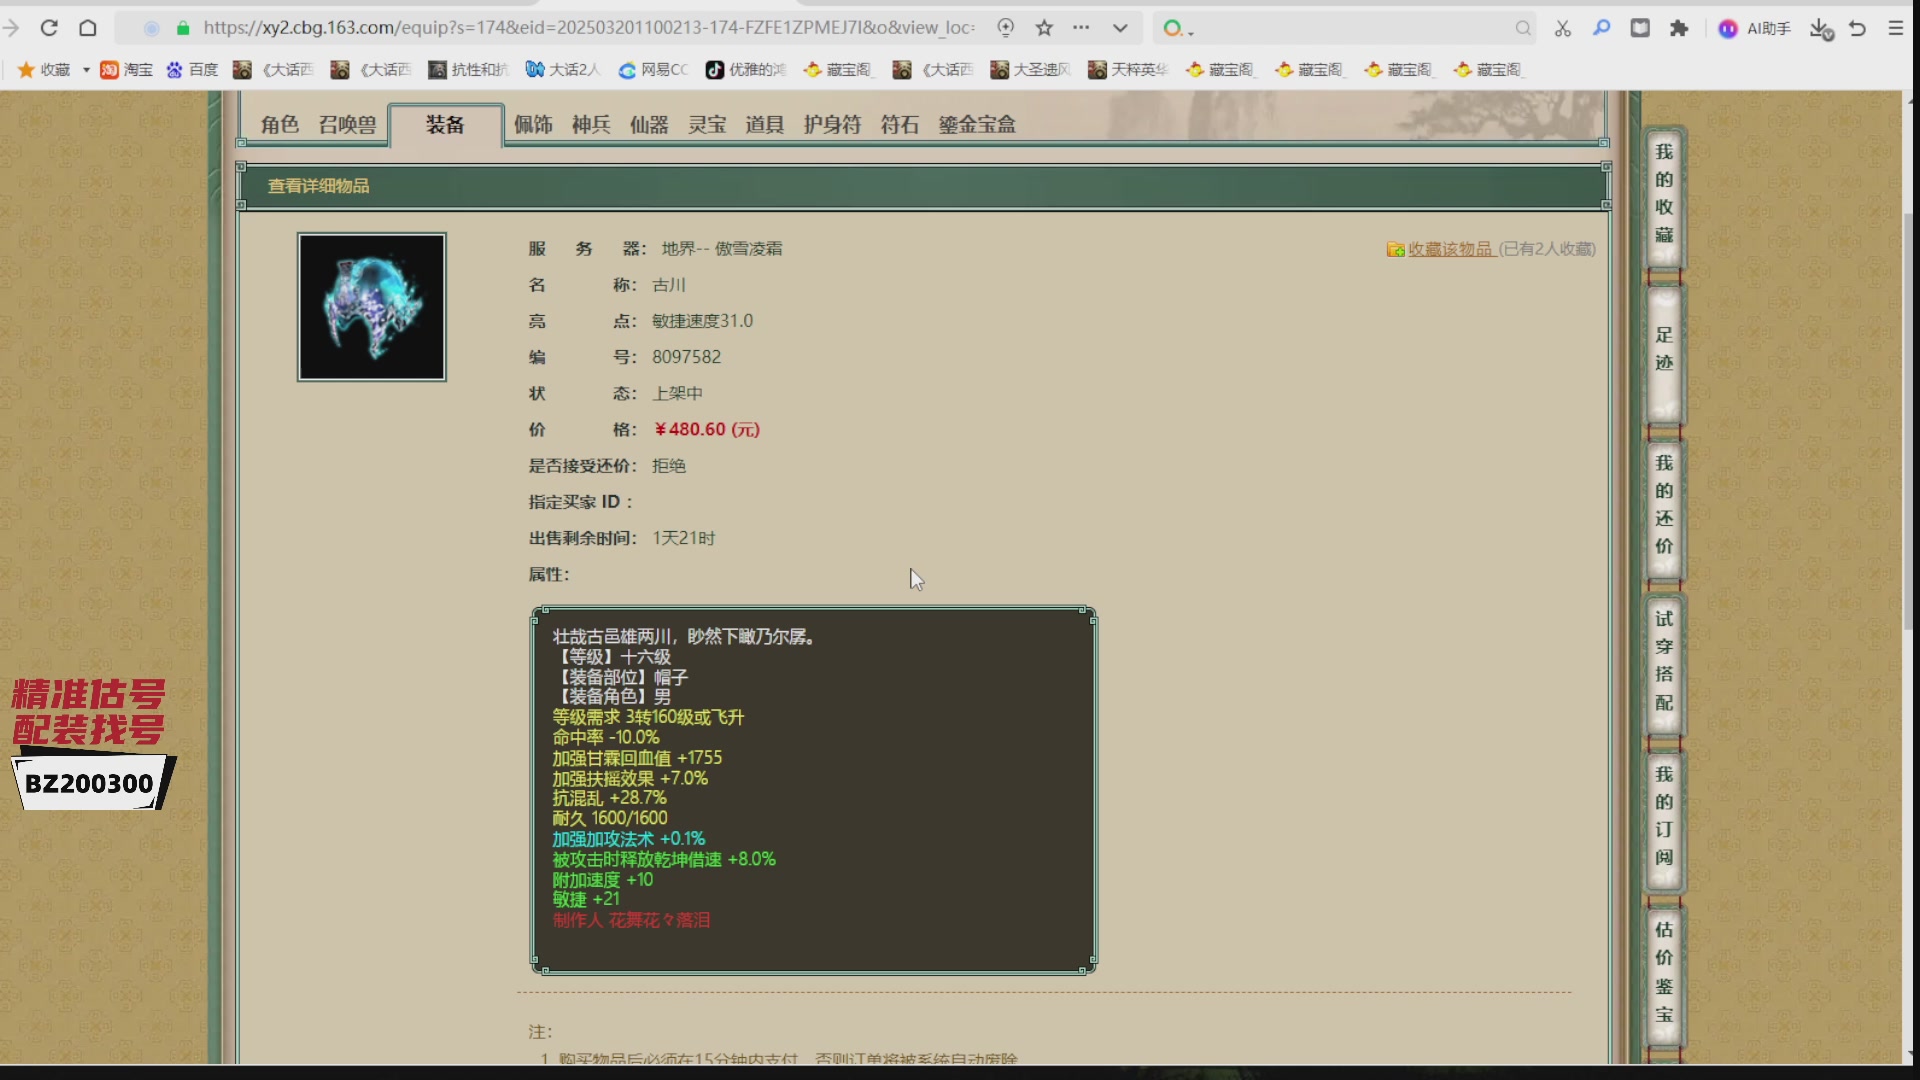This screenshot has width=1920, height=1080.
Task: Go to the browser home page icon
Action: [x=88, y=28]
